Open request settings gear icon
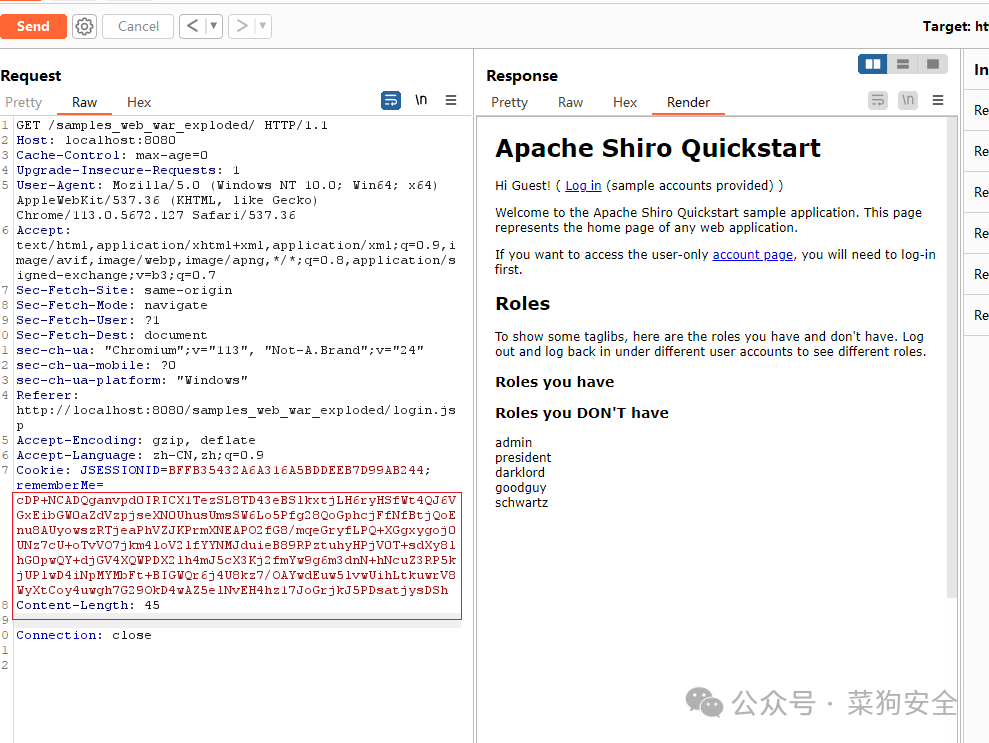Viewport: 989px width, 743px height. click(85, 26)
